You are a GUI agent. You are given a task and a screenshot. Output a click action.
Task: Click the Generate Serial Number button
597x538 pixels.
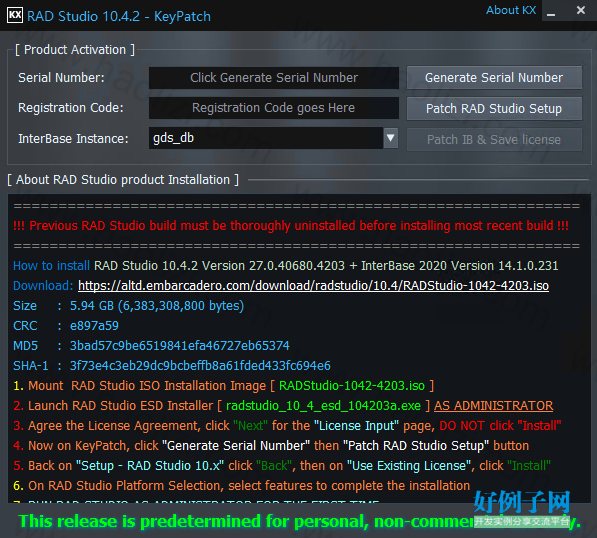pyautogui.click(x=494, y=78)
